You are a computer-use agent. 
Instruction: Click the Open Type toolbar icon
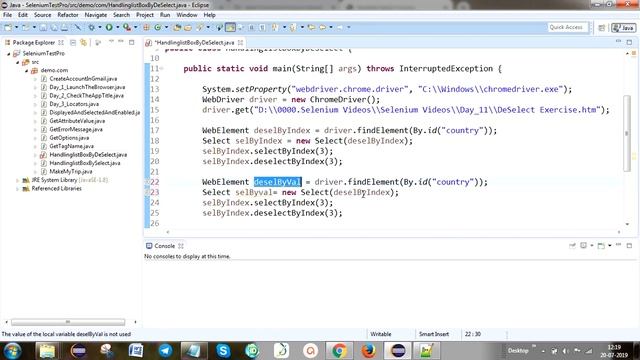[177, 27]
